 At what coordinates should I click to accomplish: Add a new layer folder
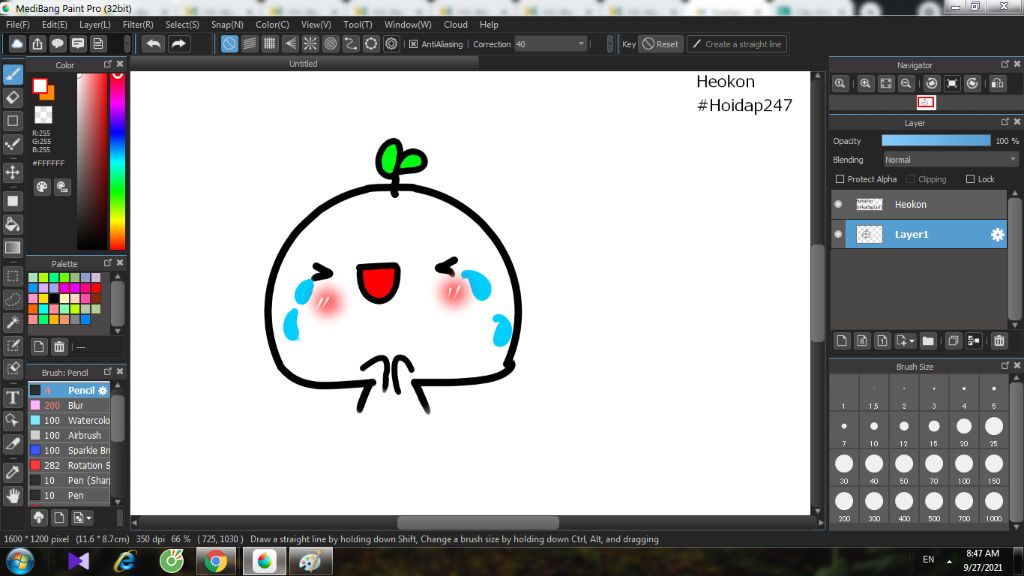click(928, 341)
